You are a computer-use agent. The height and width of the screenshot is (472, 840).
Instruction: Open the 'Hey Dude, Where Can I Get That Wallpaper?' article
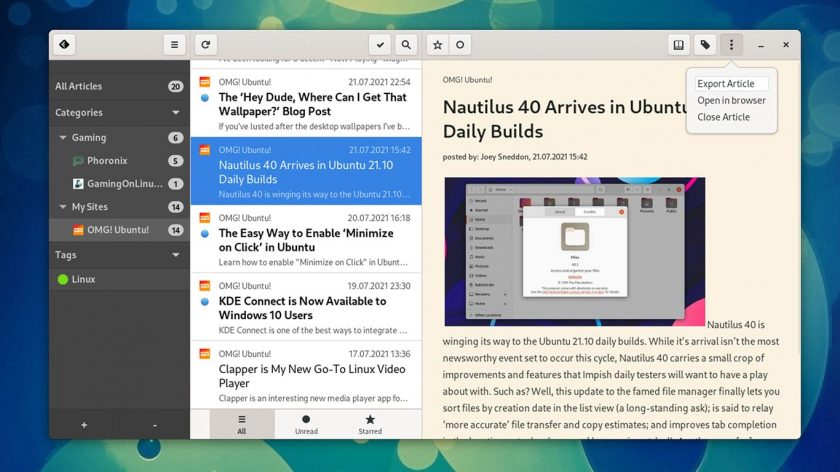(306, 103)
